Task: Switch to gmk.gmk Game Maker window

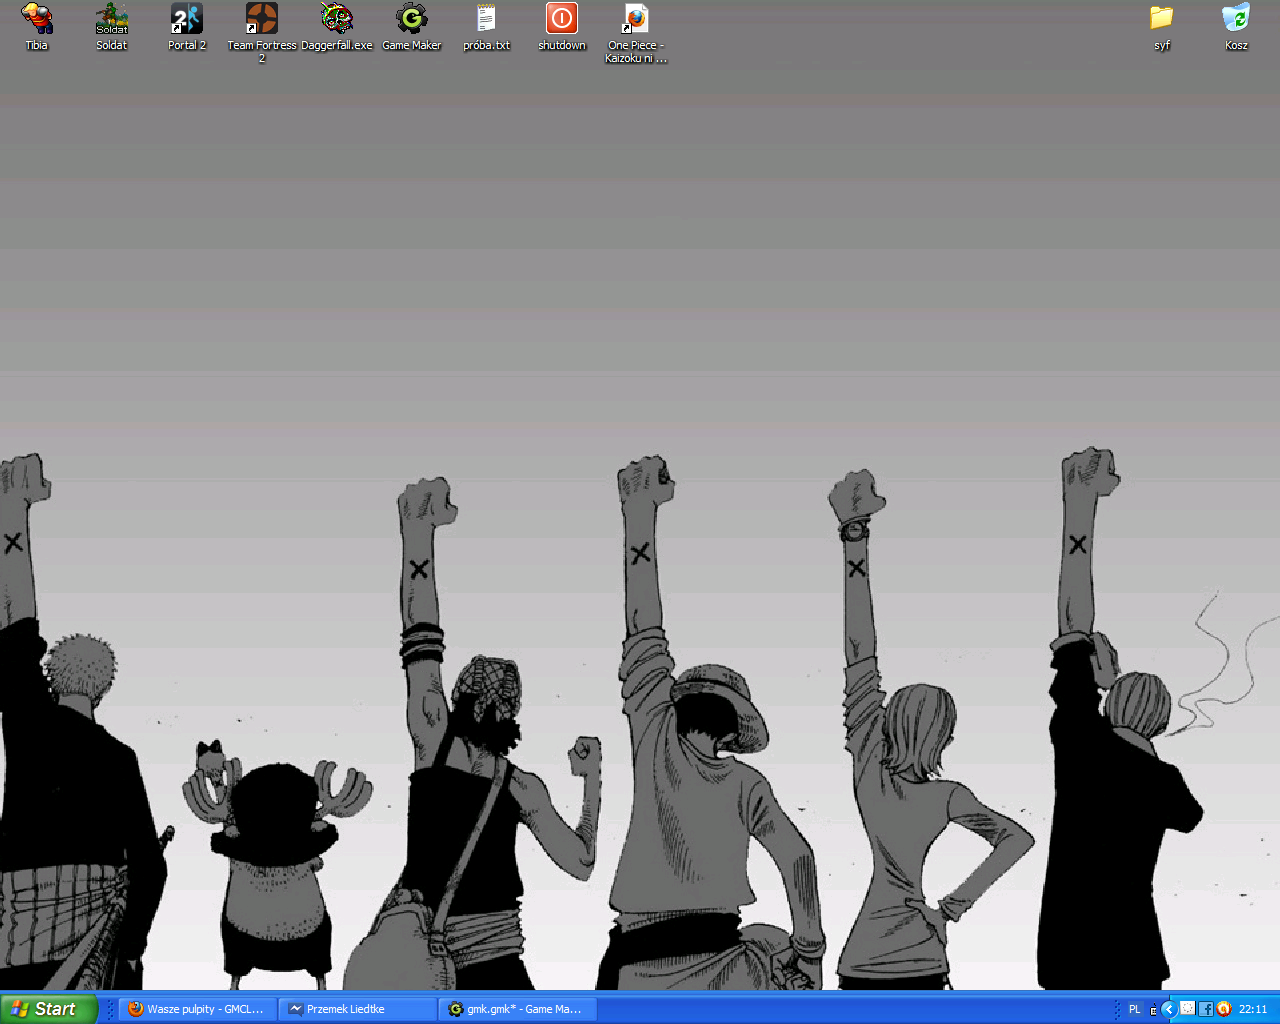Action: (x=517, y=1009)
